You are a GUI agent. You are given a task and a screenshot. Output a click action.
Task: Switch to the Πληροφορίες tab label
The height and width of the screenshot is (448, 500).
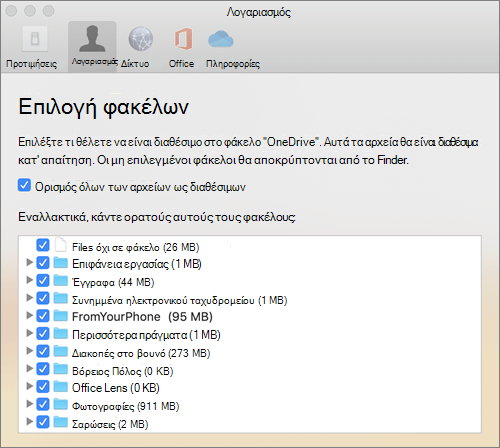pyautogui.click(x=233, y=64)
